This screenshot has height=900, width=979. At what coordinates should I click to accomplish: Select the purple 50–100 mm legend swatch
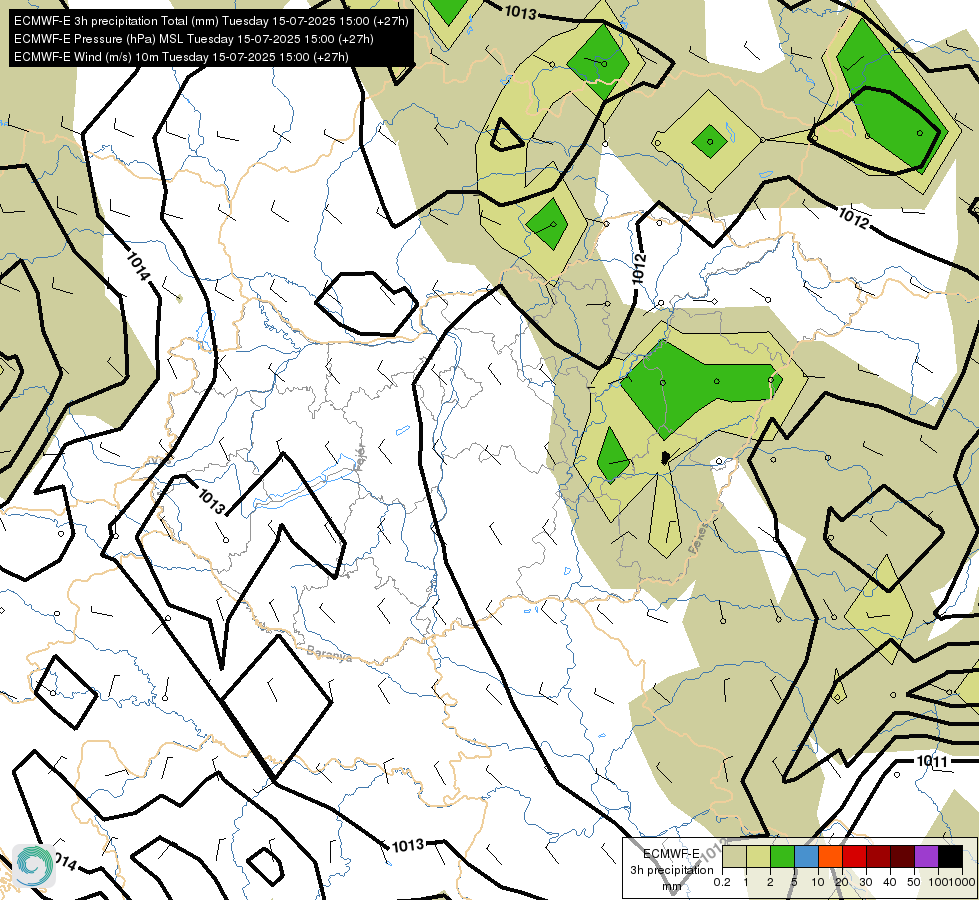(x=927, y=857)
